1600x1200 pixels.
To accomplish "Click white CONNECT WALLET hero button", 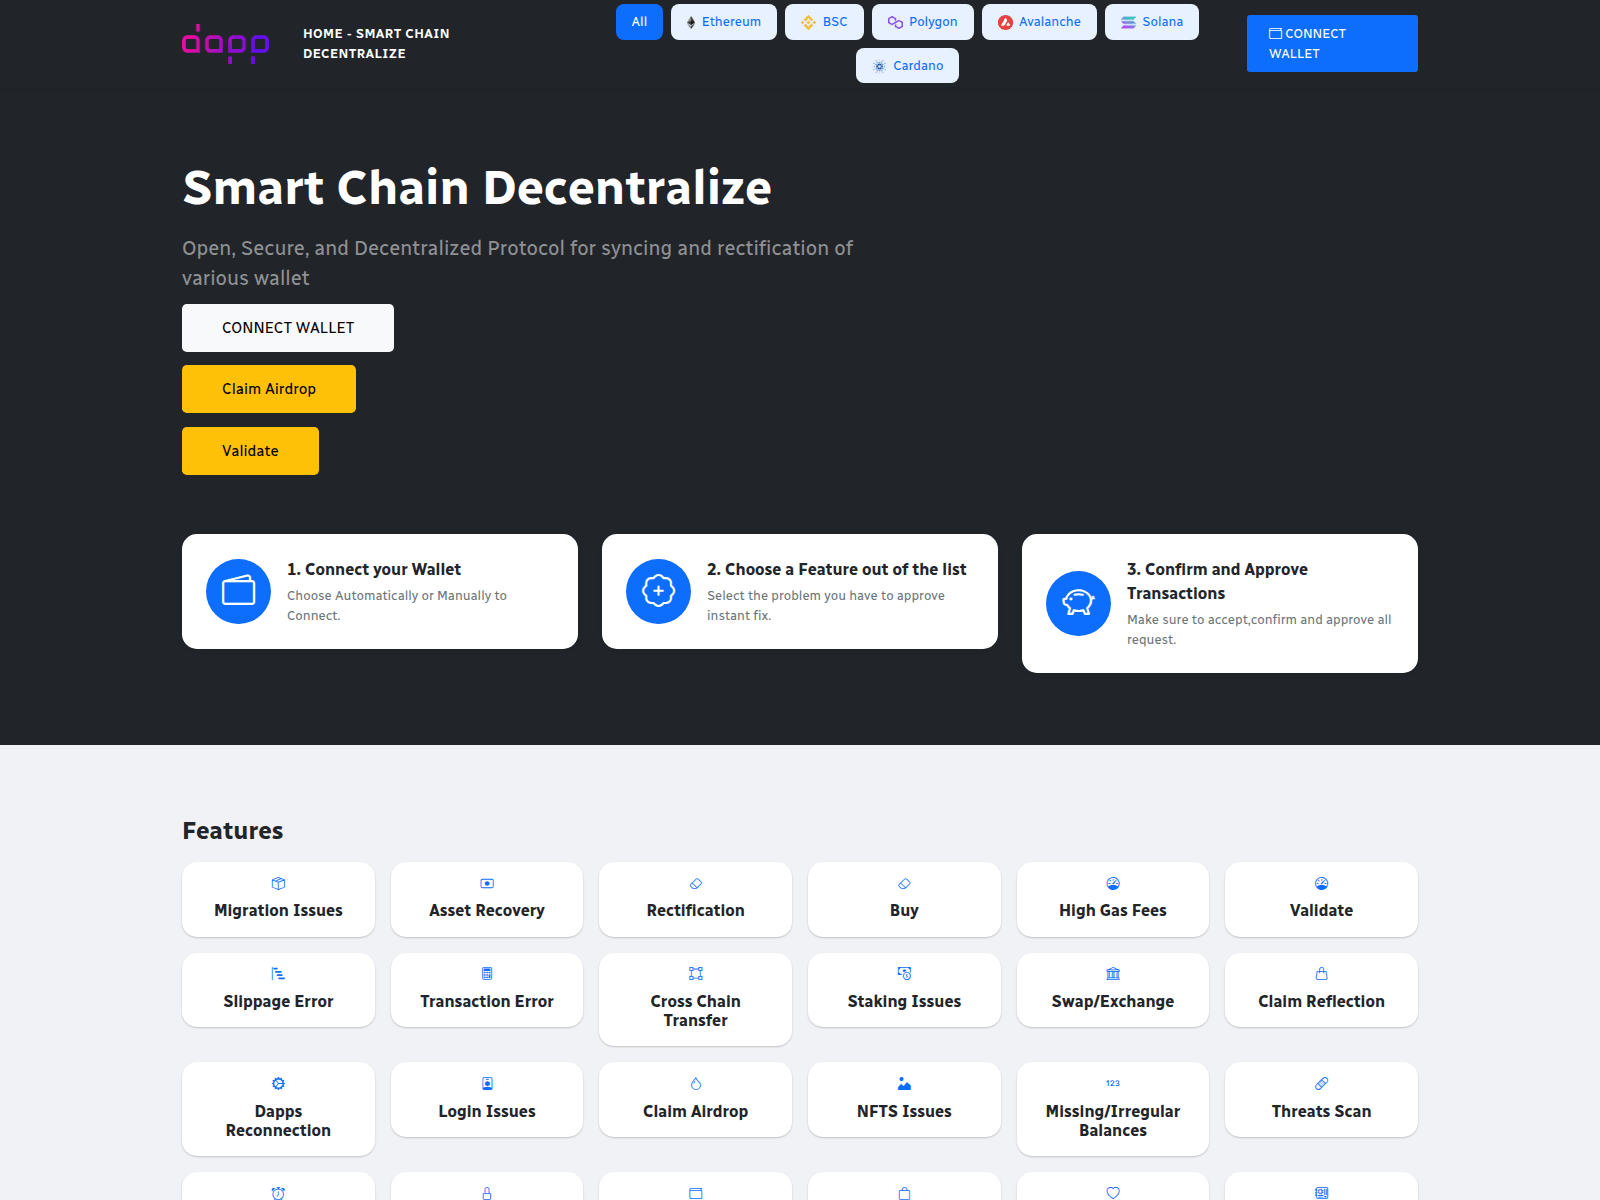I will tap(288, 328).
